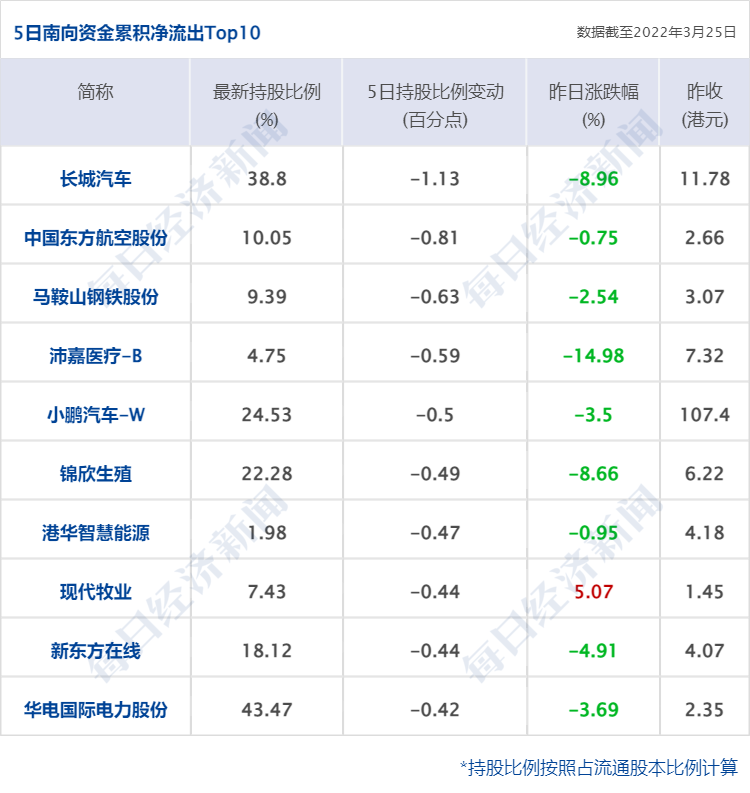Click holding ratio value 22.28
Viewport: 750px width, 793px height.
tap(267, 474)
